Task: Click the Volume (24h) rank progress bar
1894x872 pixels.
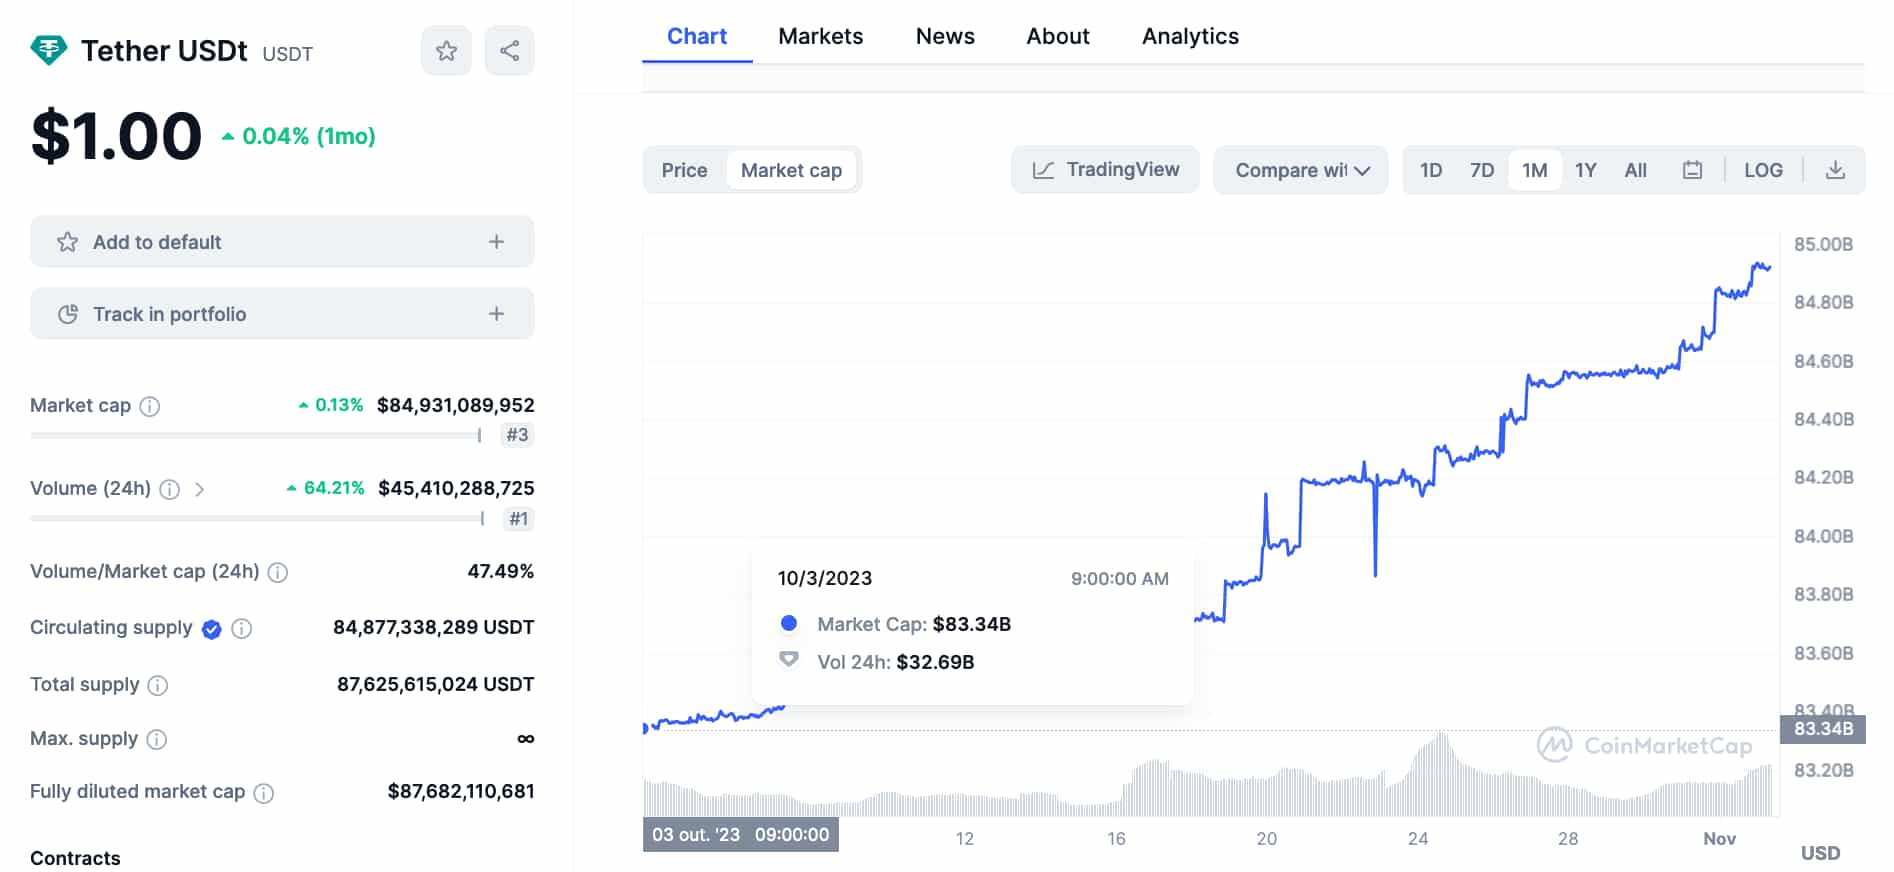Action: click(258, 519)
